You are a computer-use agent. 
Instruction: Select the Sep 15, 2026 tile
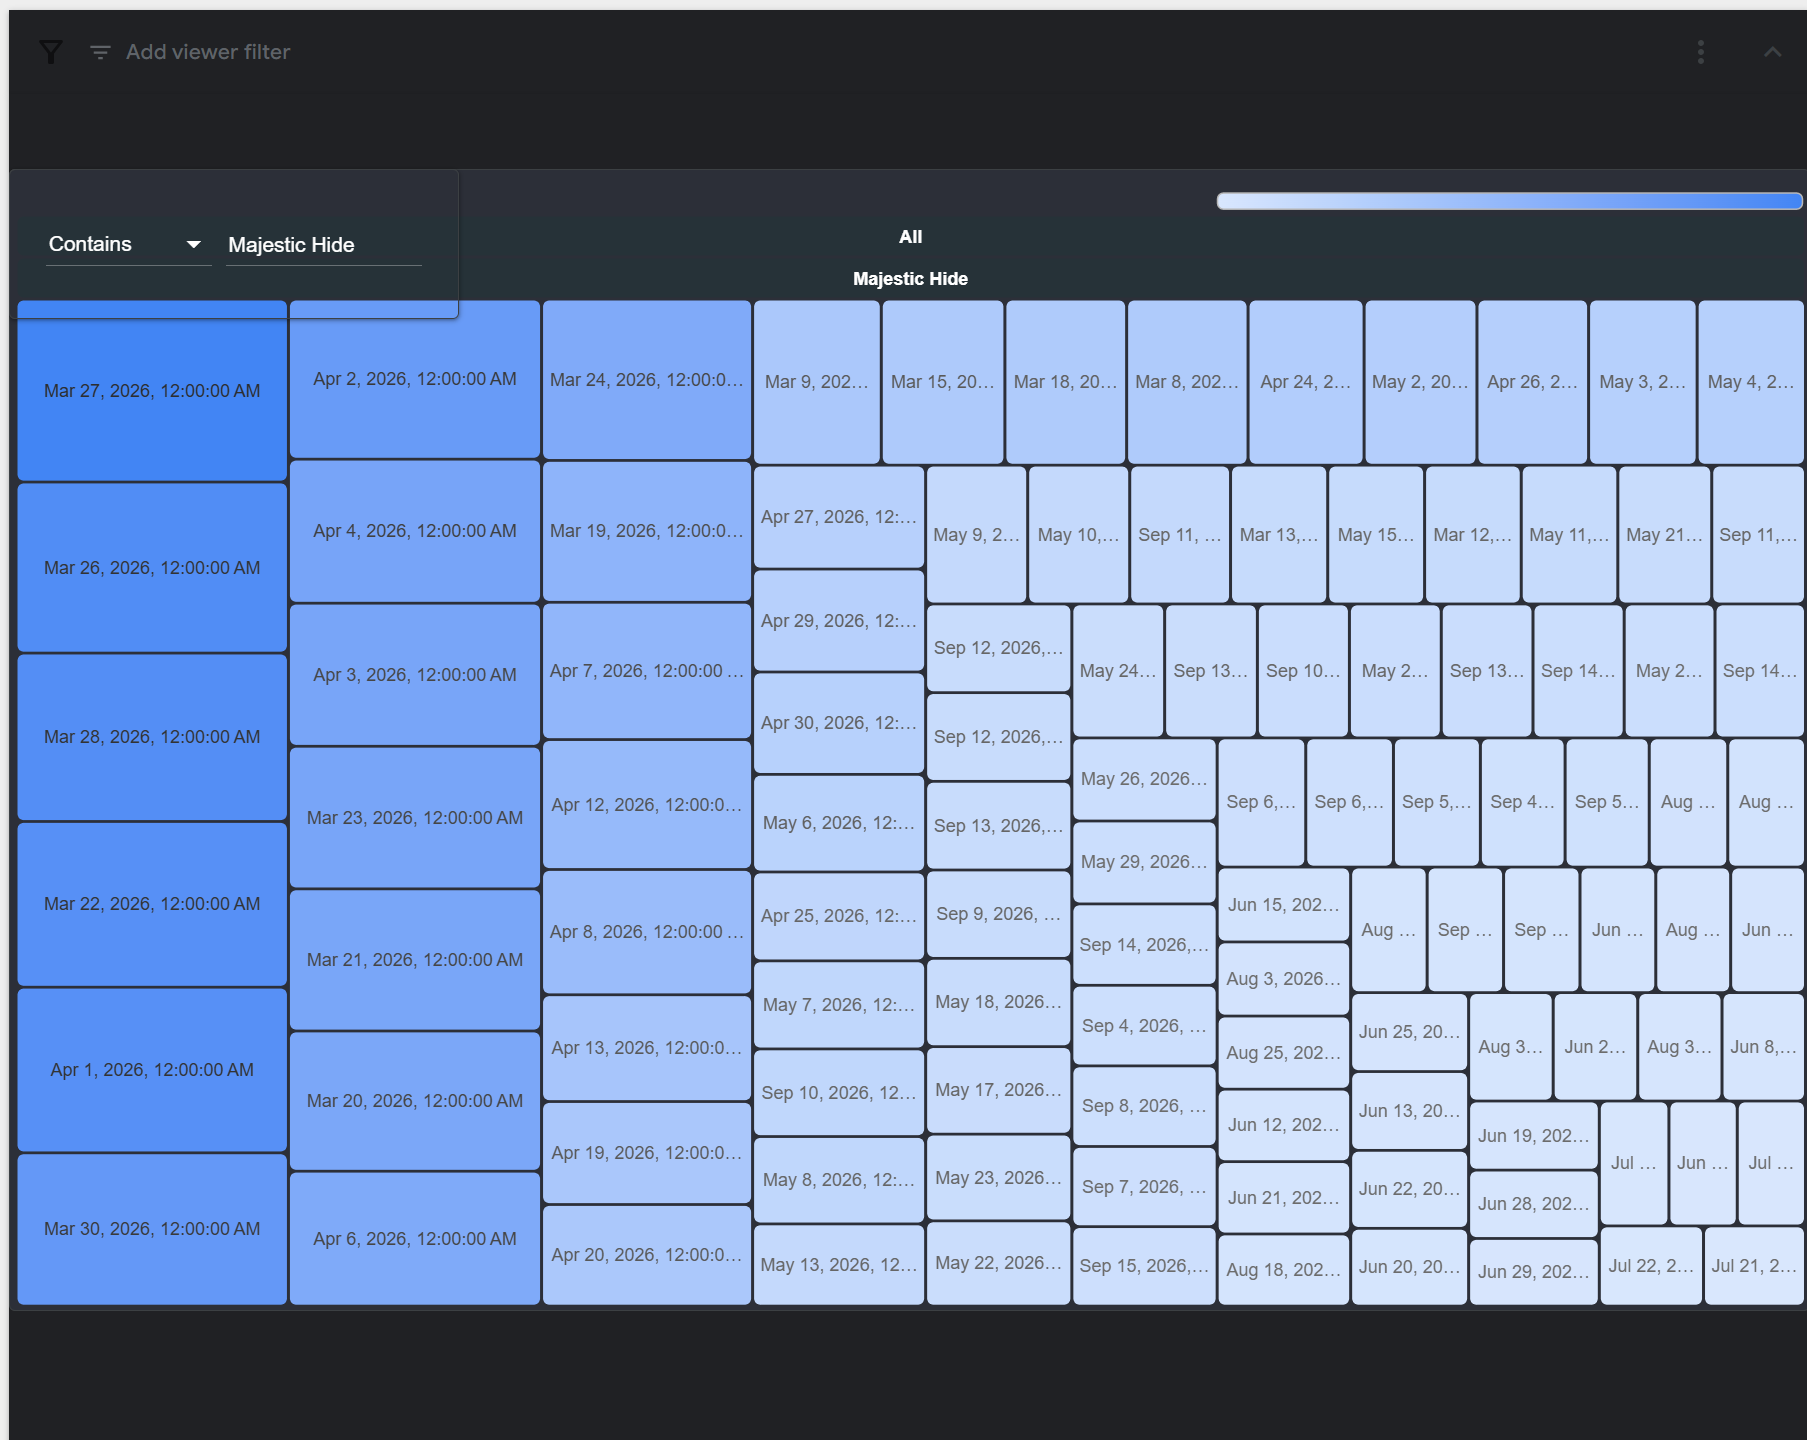(1144, 1266)
